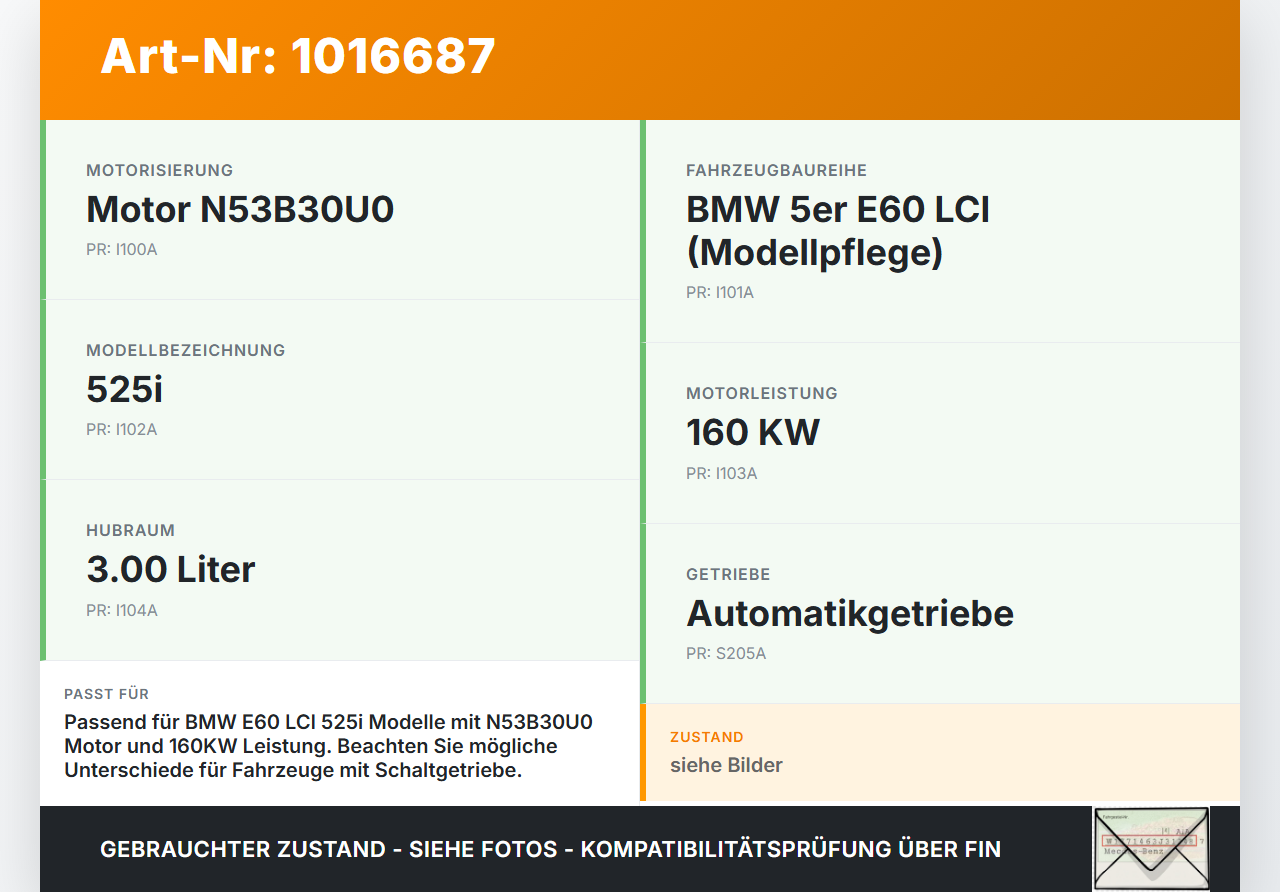The height and width of the screenshot is (892, 1280).
Task: Click the envelope FIN message icon
Action: coord(1151,849)
